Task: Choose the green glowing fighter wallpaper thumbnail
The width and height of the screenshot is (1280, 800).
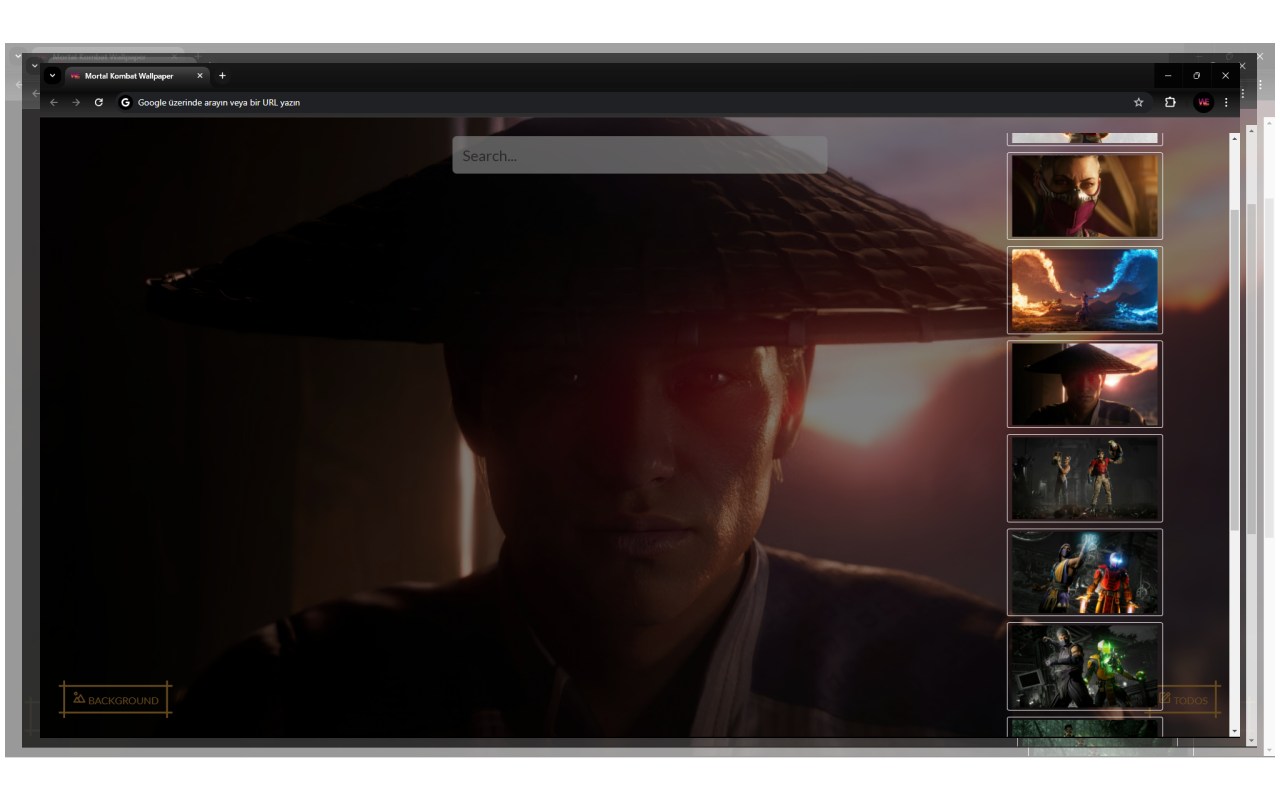Action: pos(1085,666)
